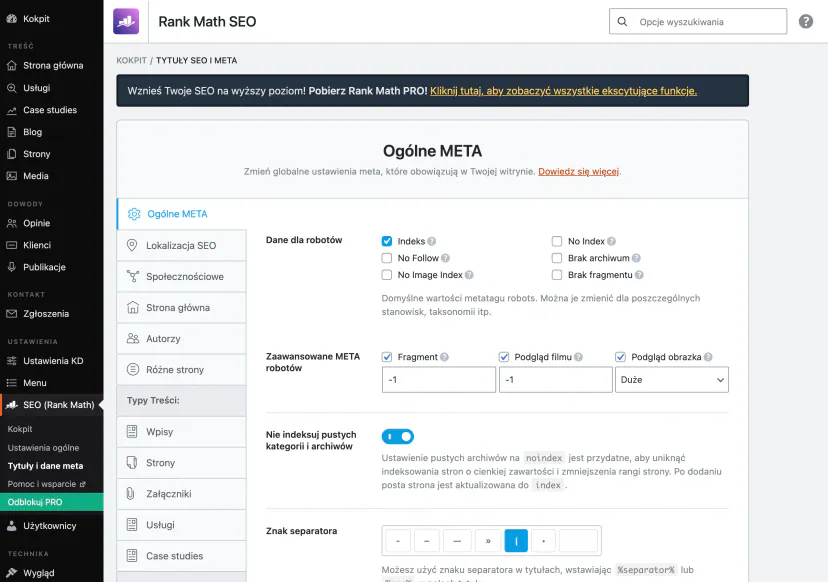The image size is (828, 582).
Task: Click the Zgłoszenia envelope icon
Action: (x=12, y=314)
